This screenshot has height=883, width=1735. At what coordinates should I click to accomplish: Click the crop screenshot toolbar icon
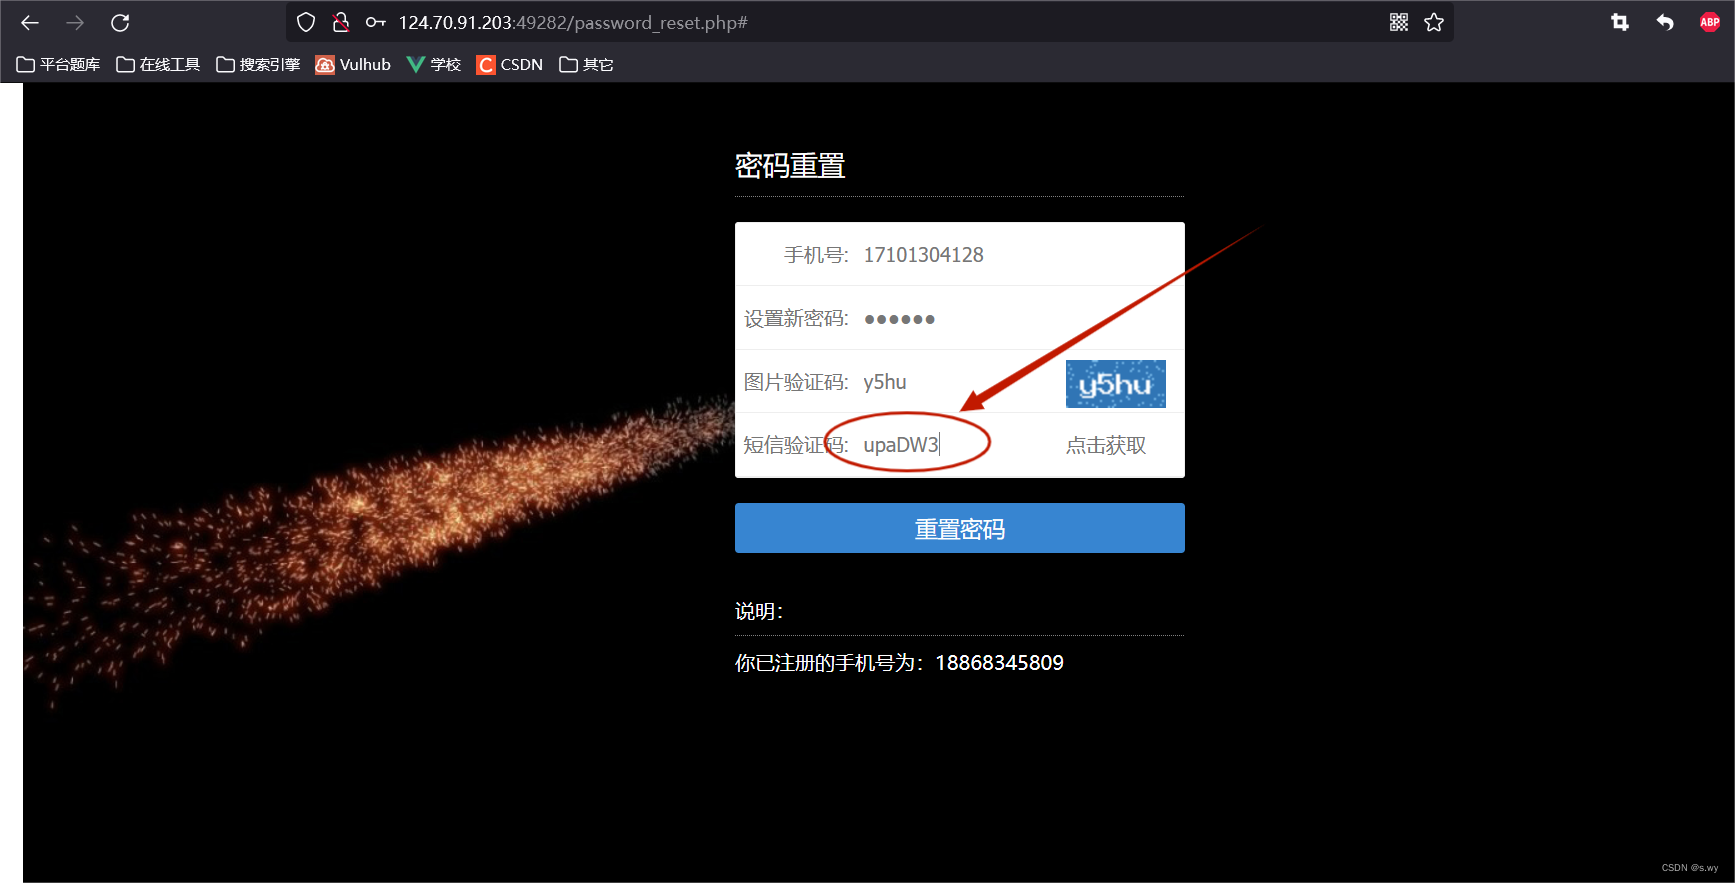click(x=1620, y=22)
